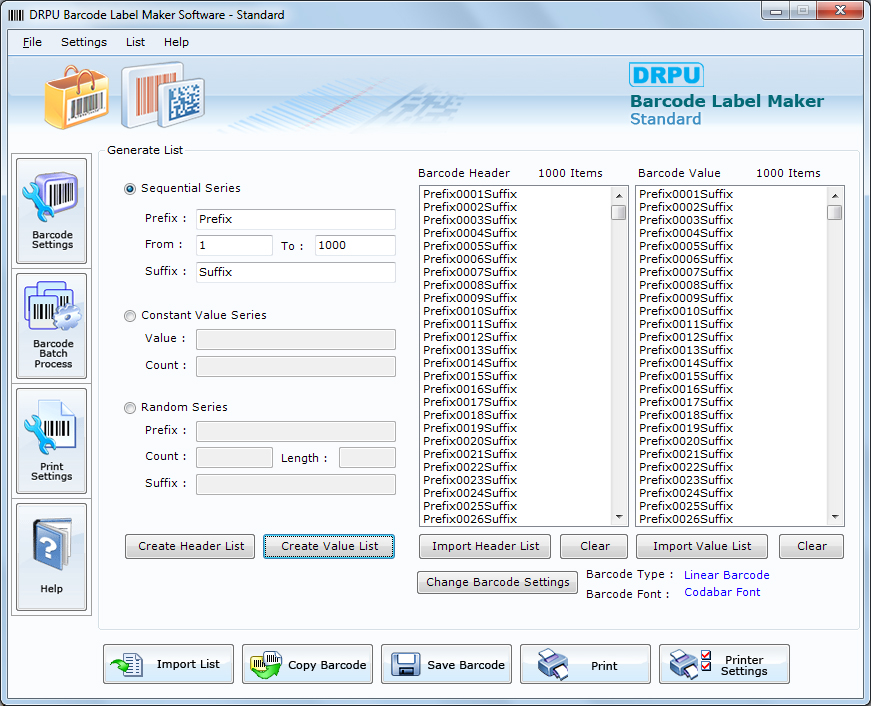The width and height of the screenshot is (871, 706).
Task: Click the Sequential Series Suffix field
Action: pyautogui.click(x=296, y=272)
